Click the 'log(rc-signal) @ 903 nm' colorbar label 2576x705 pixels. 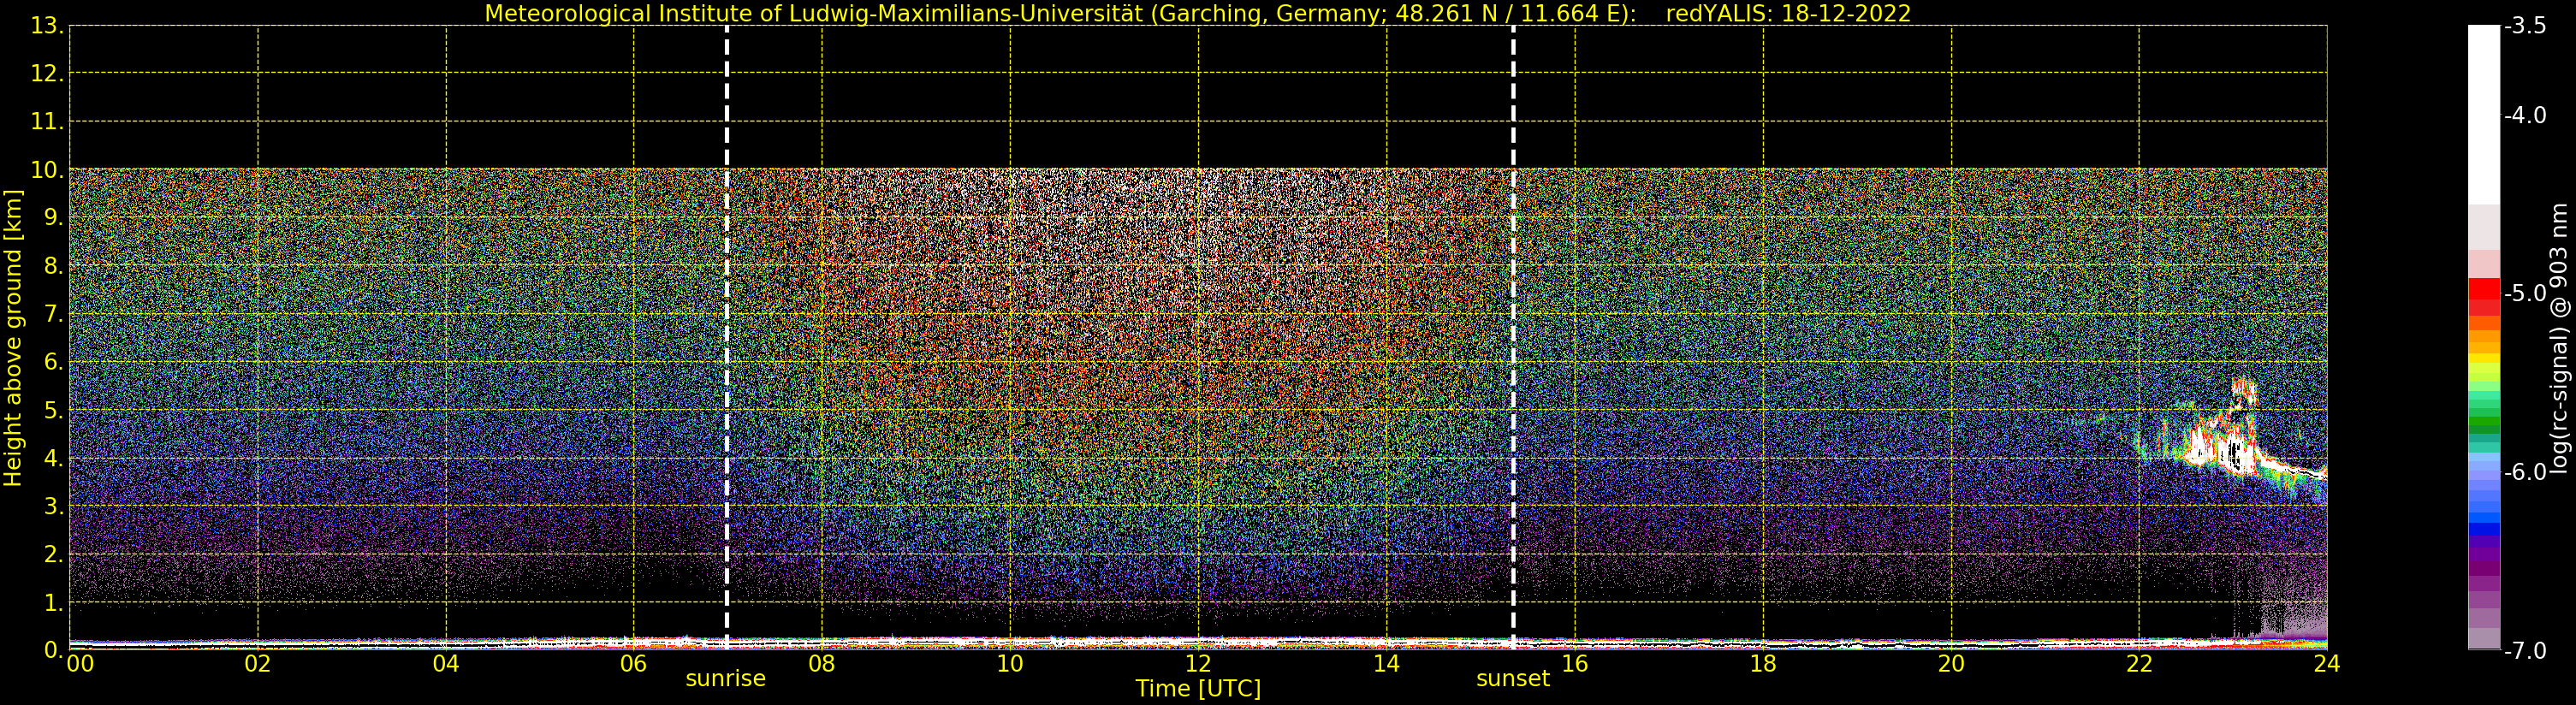click(2558, 338)
